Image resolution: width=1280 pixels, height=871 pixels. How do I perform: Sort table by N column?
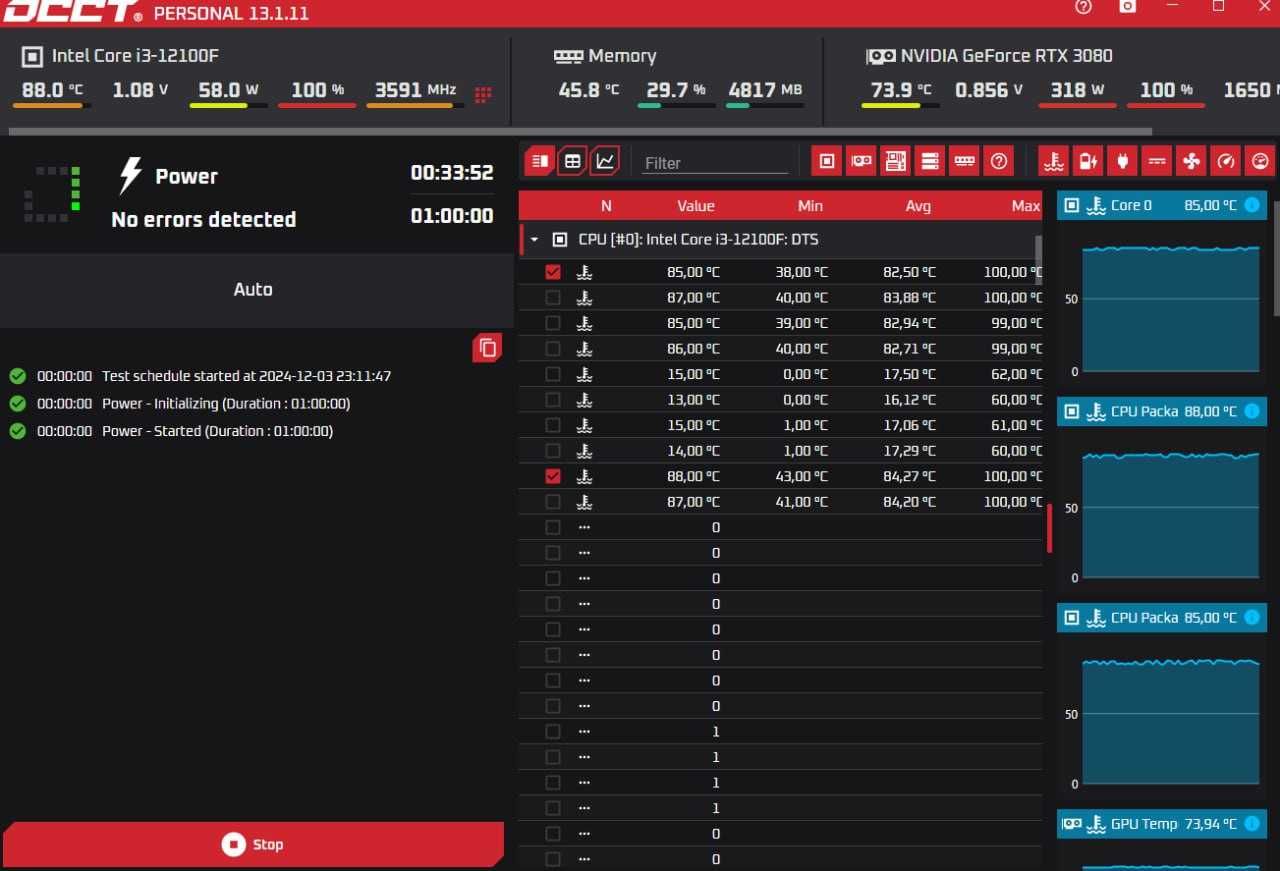pyautogui.click(x=606, y=206)
